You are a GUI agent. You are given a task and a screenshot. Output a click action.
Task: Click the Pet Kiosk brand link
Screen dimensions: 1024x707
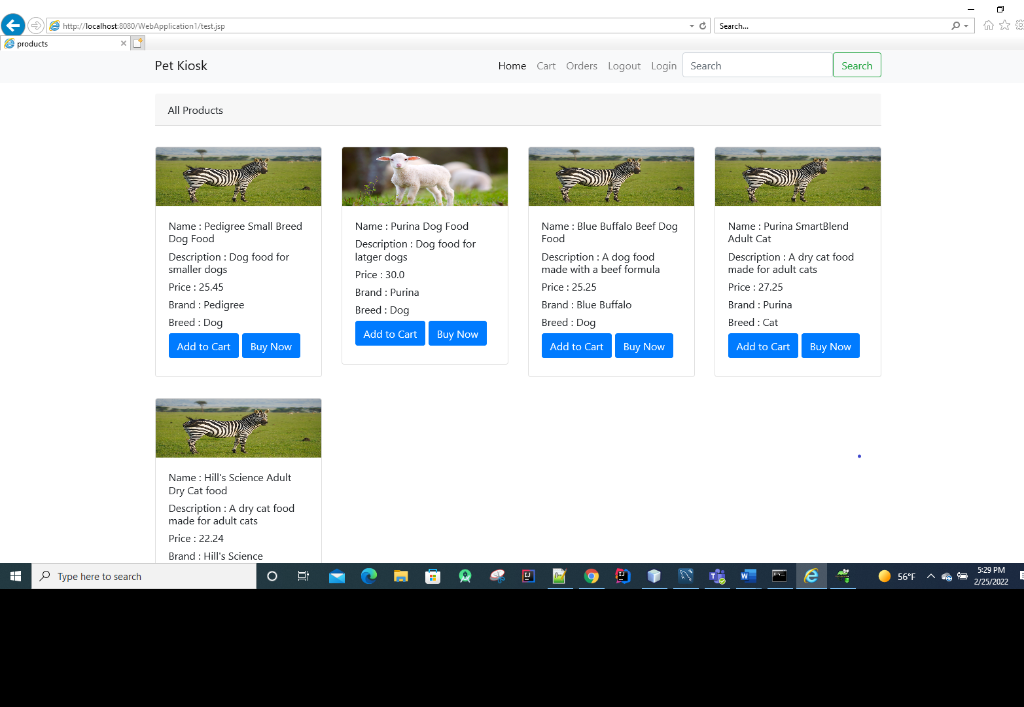point(181,65)
